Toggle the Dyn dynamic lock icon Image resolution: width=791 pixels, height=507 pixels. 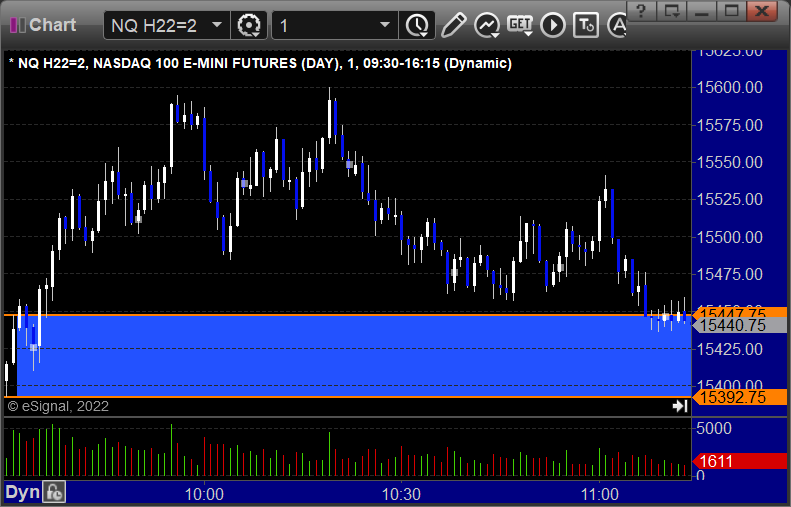(x=53, y=492)
